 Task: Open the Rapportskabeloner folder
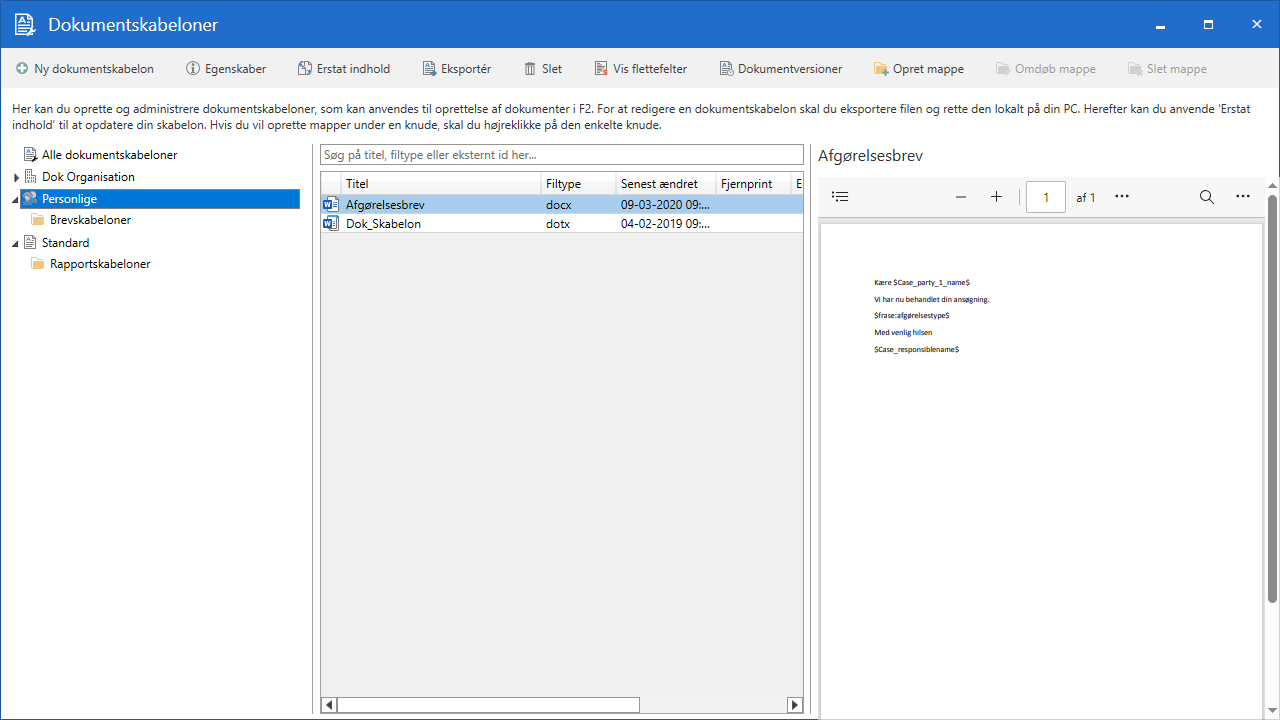click(x=100, y=264)
